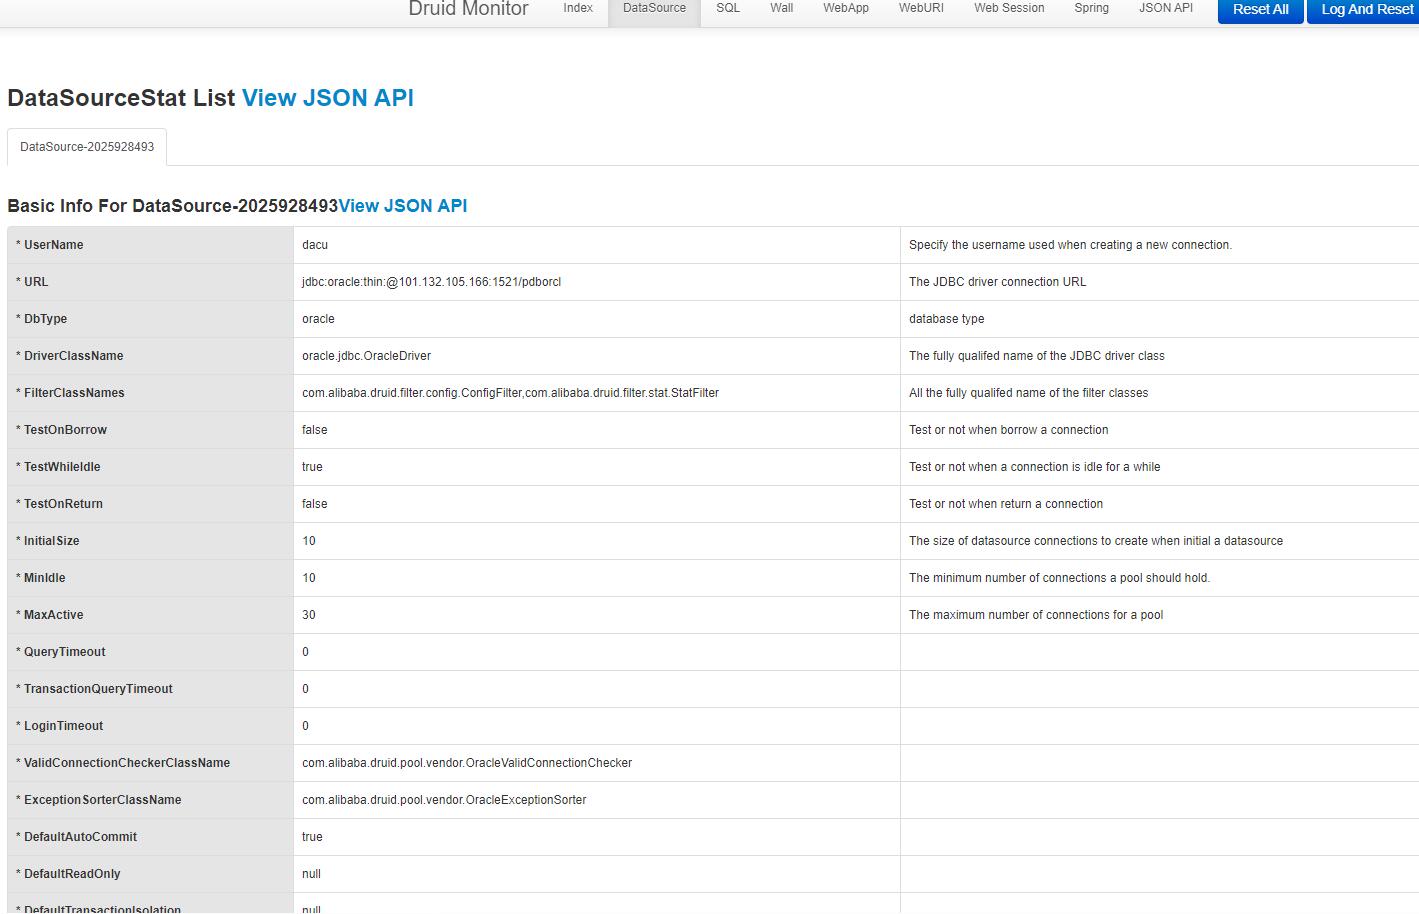Image resolution: width=1419 pixels, height=914 pixels.
Task: Select the DataSource-2025928493 tab
Action: [86, 147]
